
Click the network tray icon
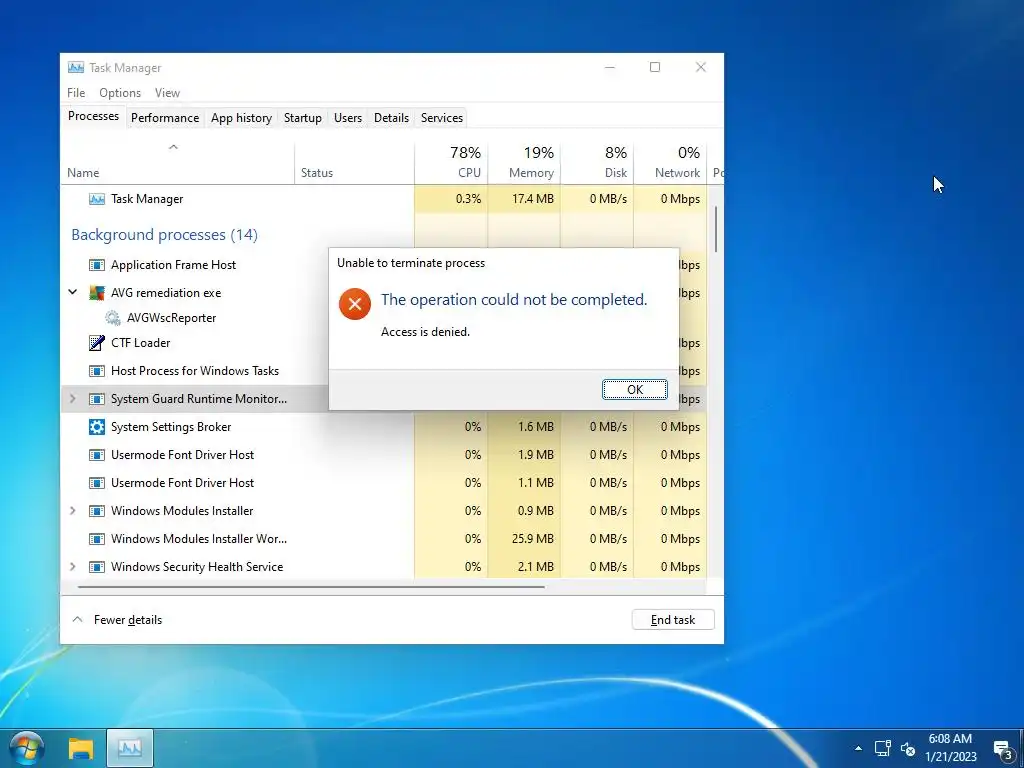click(x=883, y=748)
